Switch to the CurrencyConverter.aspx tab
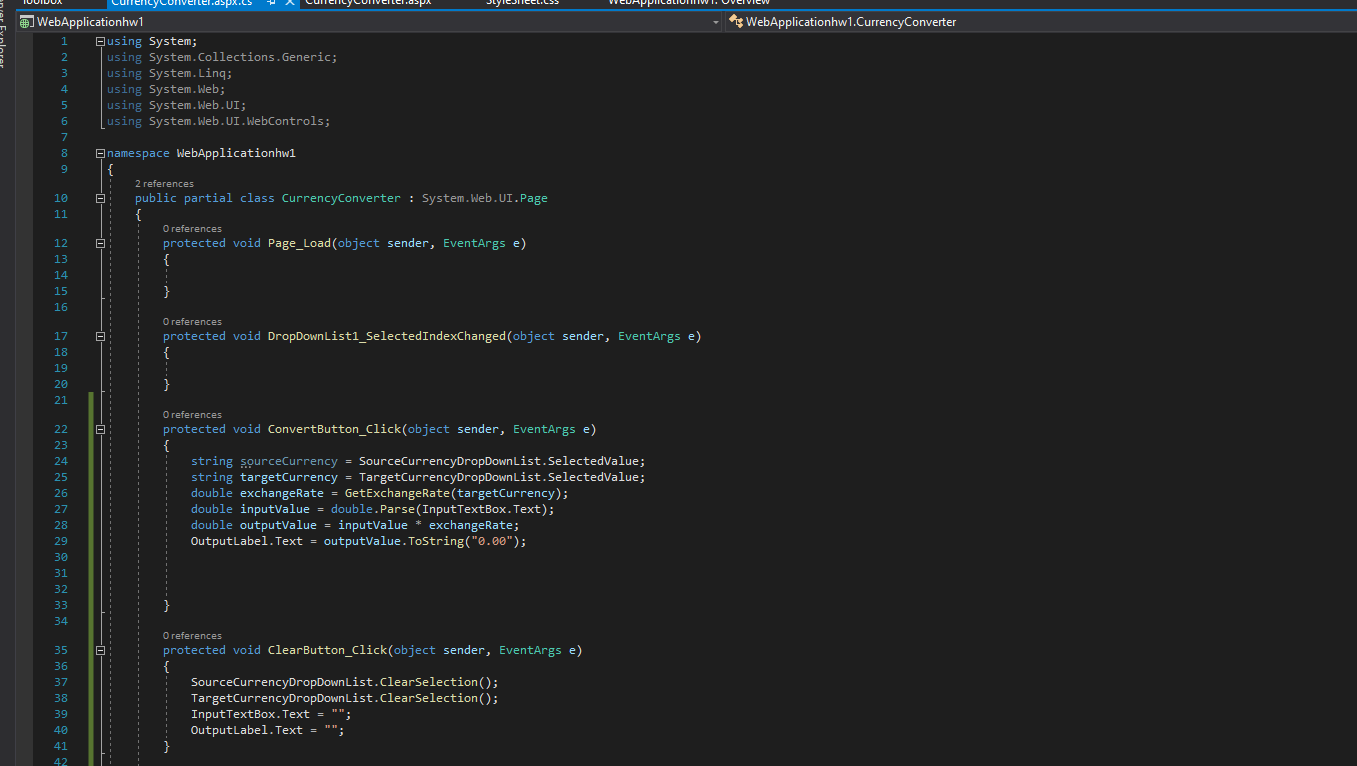 tap(368, 3)
